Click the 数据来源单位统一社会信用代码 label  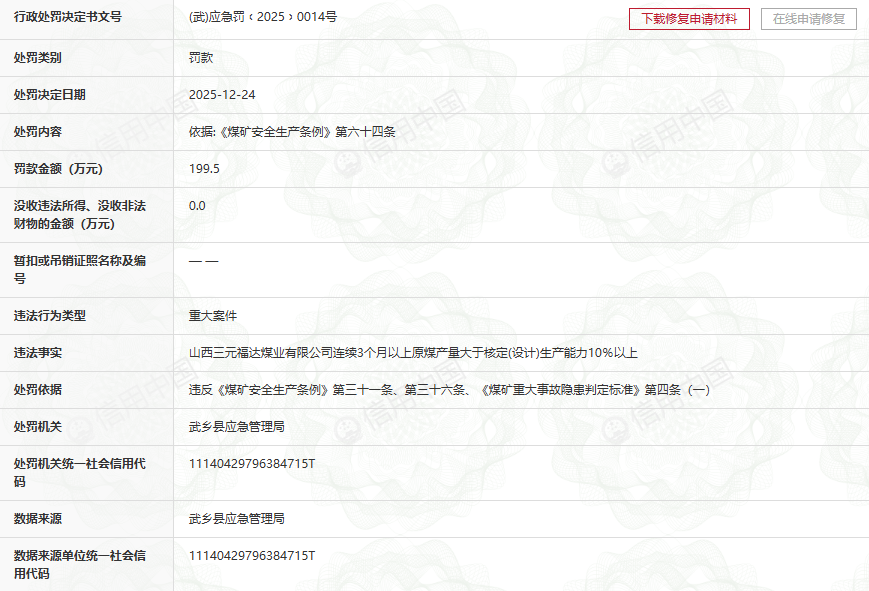80,564
